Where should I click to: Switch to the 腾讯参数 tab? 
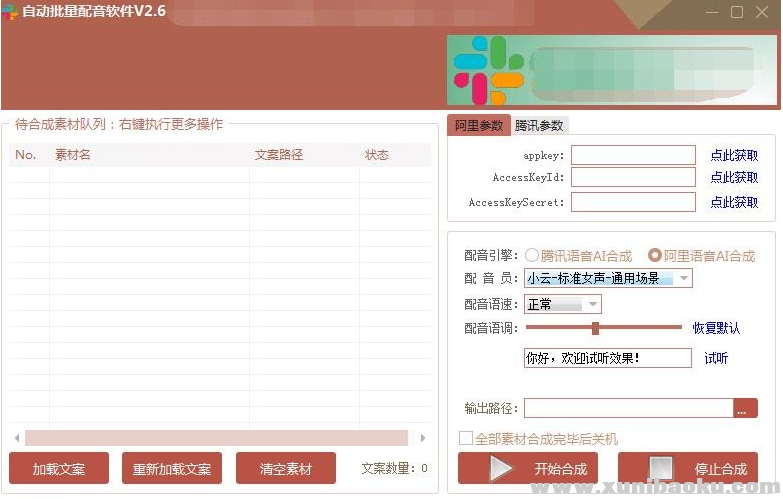(x=539, y=126)
